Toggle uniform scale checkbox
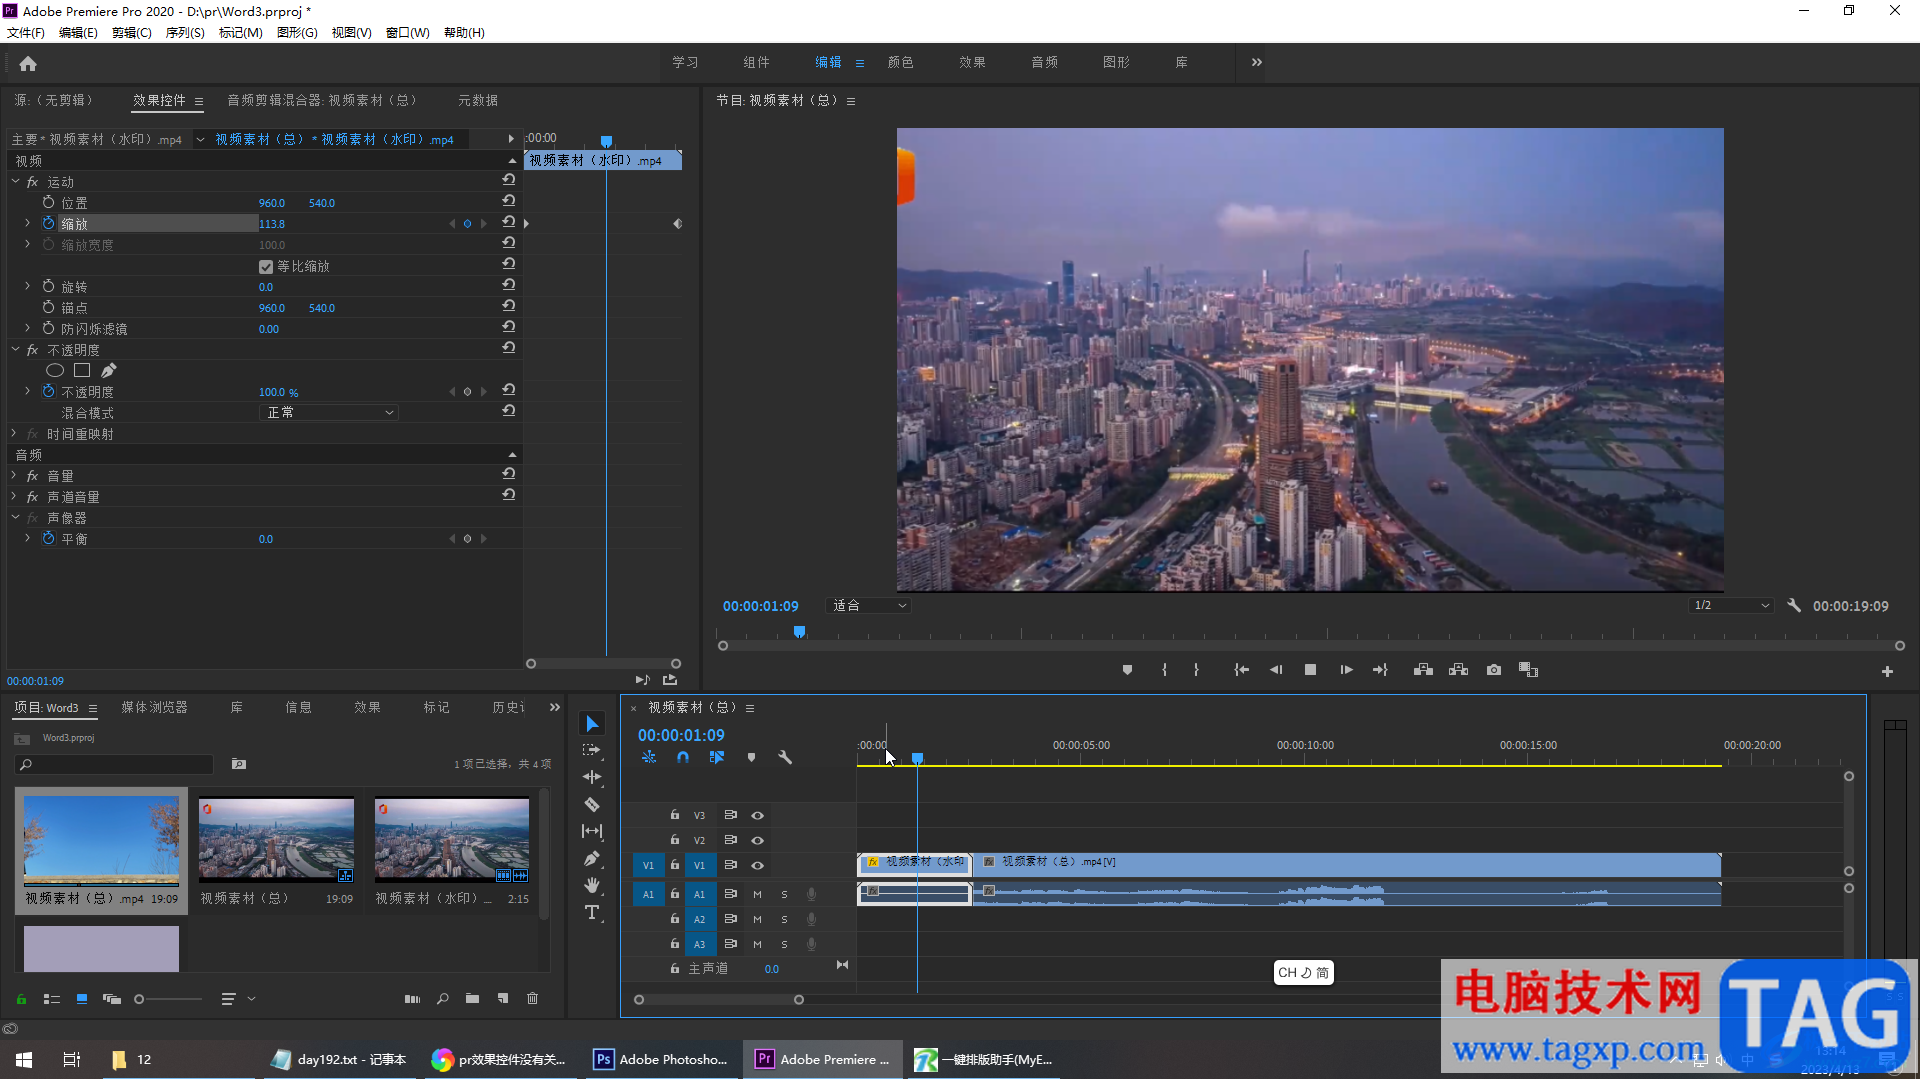Viewport: 1920px width, 1079px height. [x=266, y=267]
